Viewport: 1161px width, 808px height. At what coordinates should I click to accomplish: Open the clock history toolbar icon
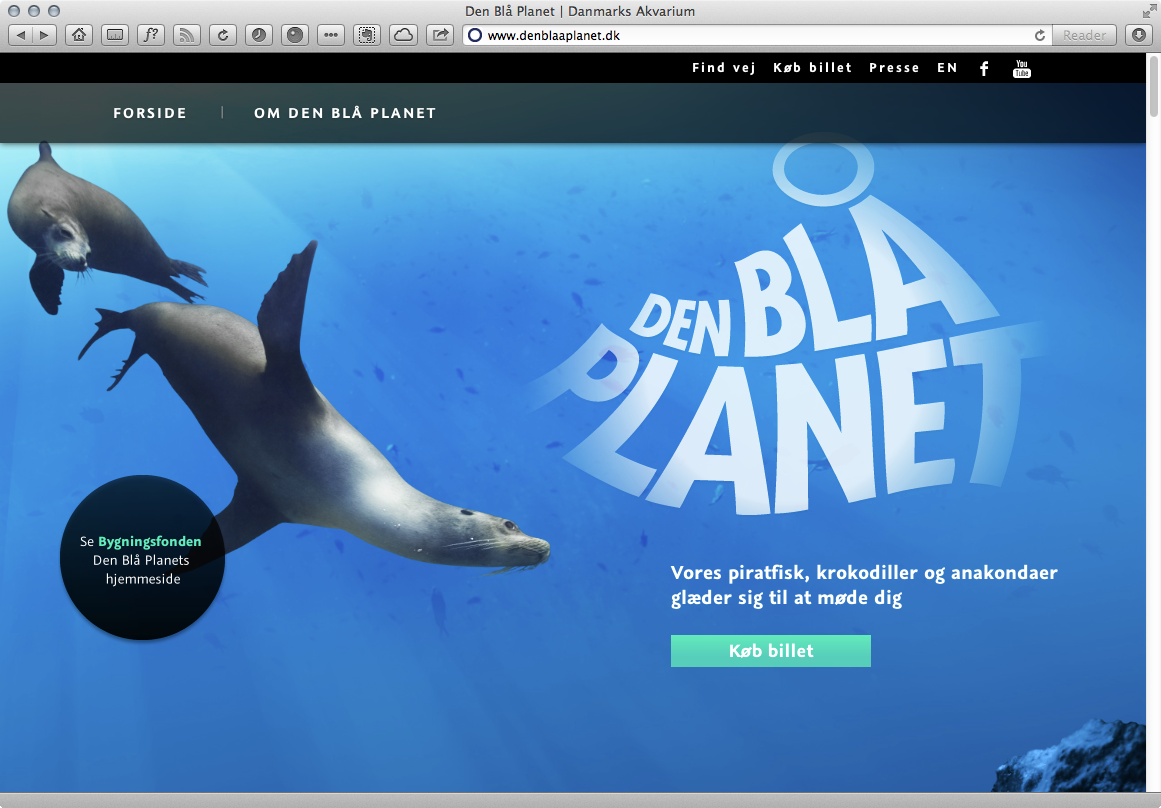[x=259, y=35]
